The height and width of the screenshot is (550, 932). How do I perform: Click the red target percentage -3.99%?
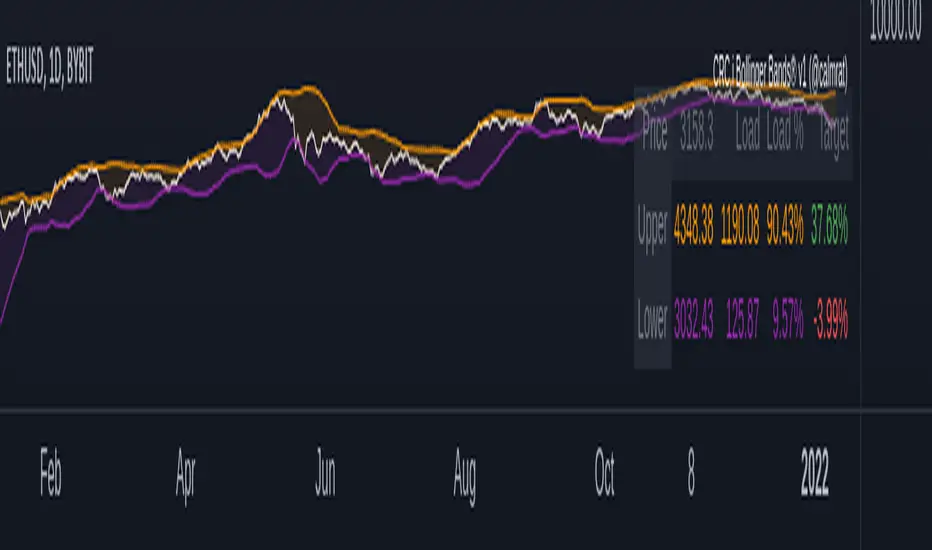pos(830,319)
